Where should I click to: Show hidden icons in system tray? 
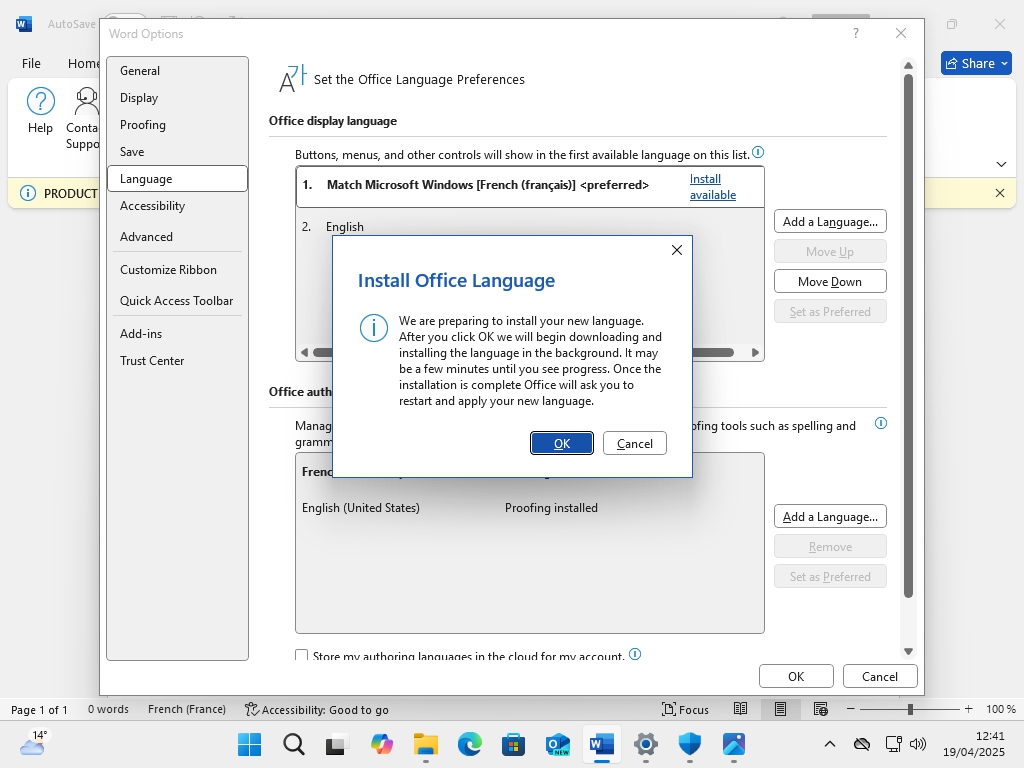(x=829, y=744)
